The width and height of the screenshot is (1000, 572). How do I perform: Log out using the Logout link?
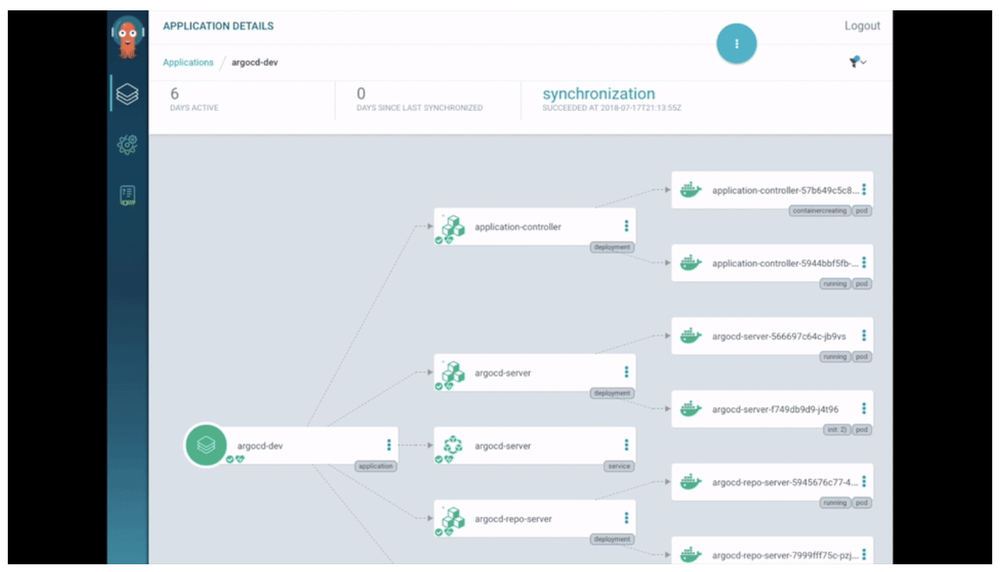coord(862,26)
